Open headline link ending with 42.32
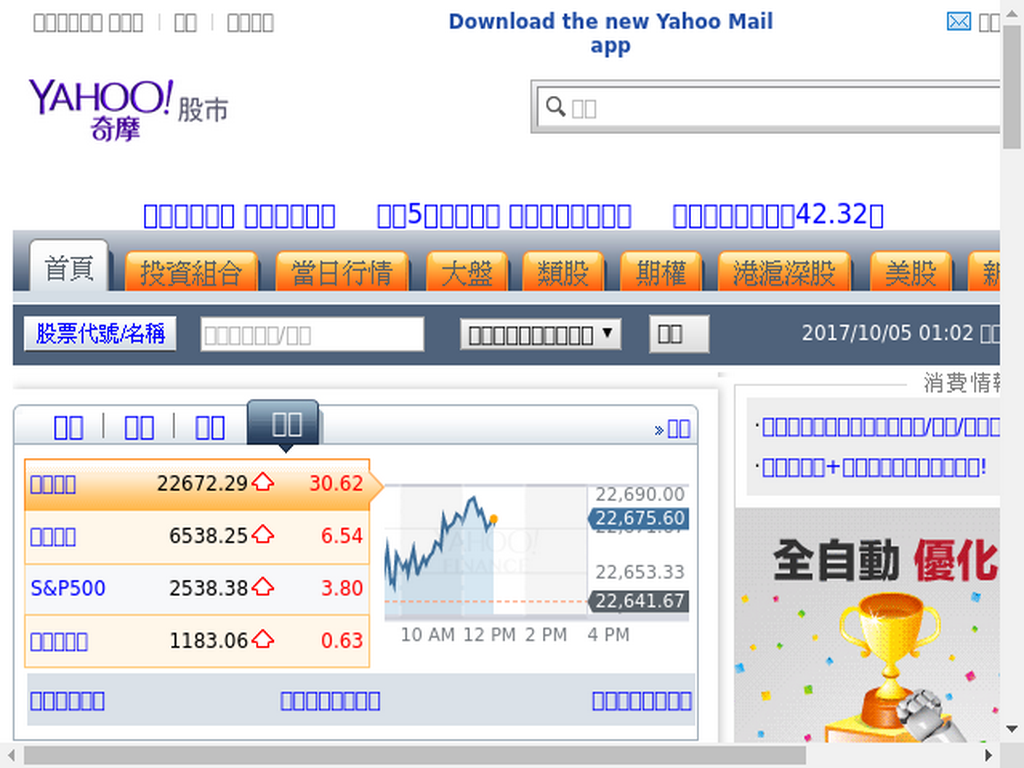 tap(778, 214)
